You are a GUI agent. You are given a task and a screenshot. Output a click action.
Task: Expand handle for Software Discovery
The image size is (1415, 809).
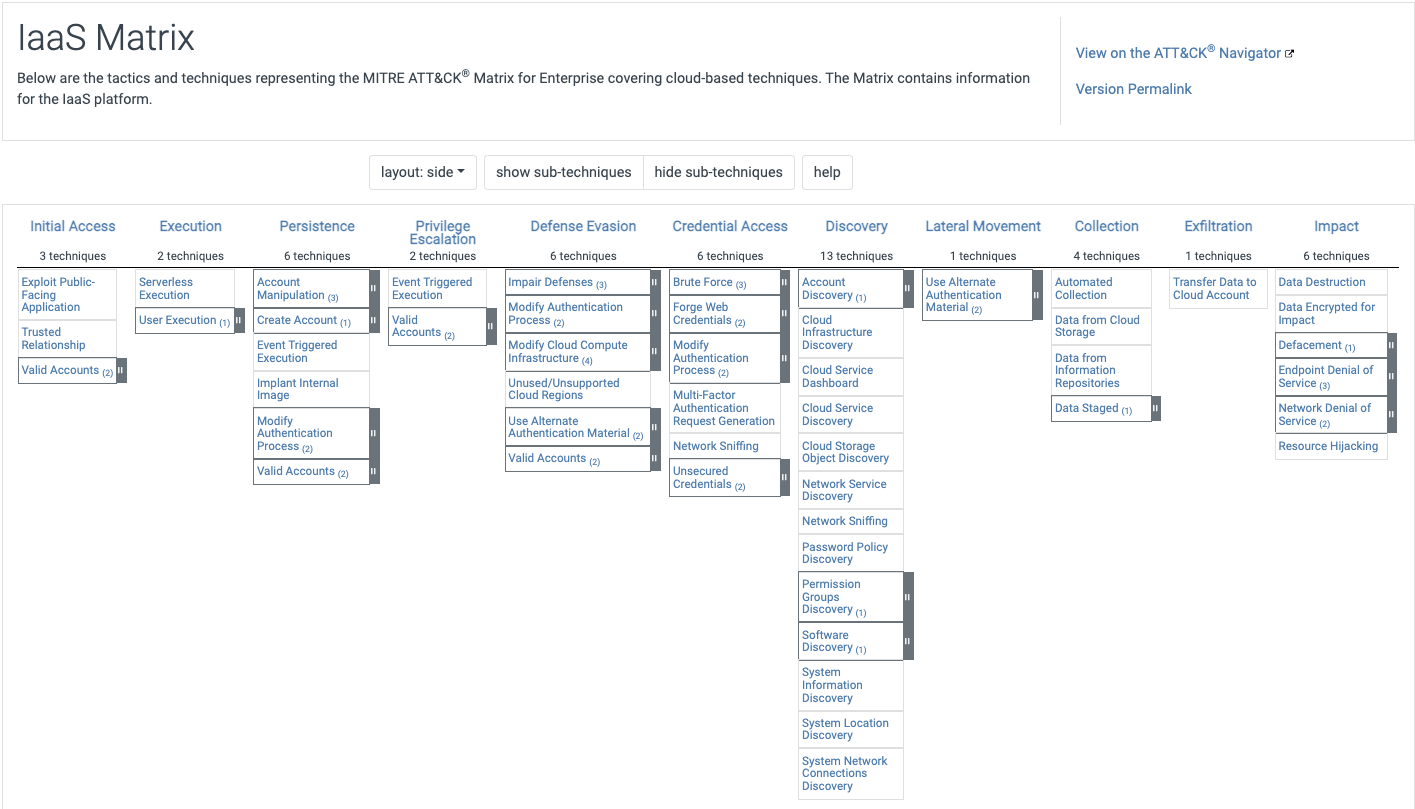coord(908,641)
